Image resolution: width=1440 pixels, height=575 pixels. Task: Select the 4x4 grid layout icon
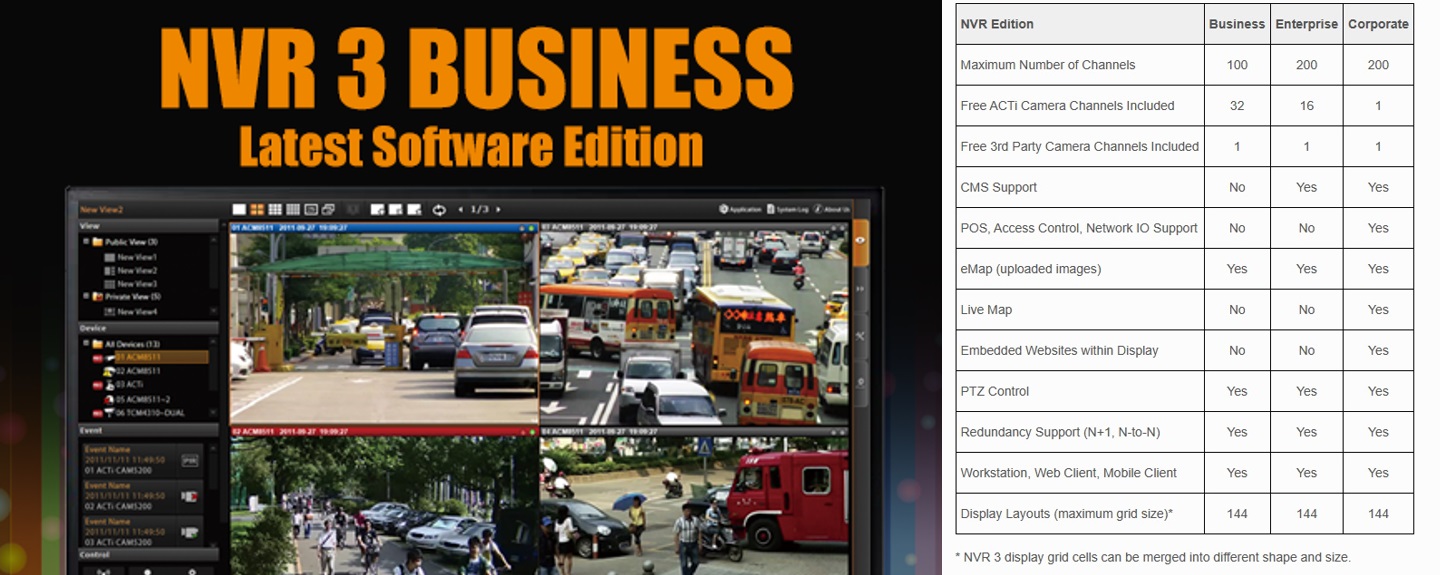(293, 209)
